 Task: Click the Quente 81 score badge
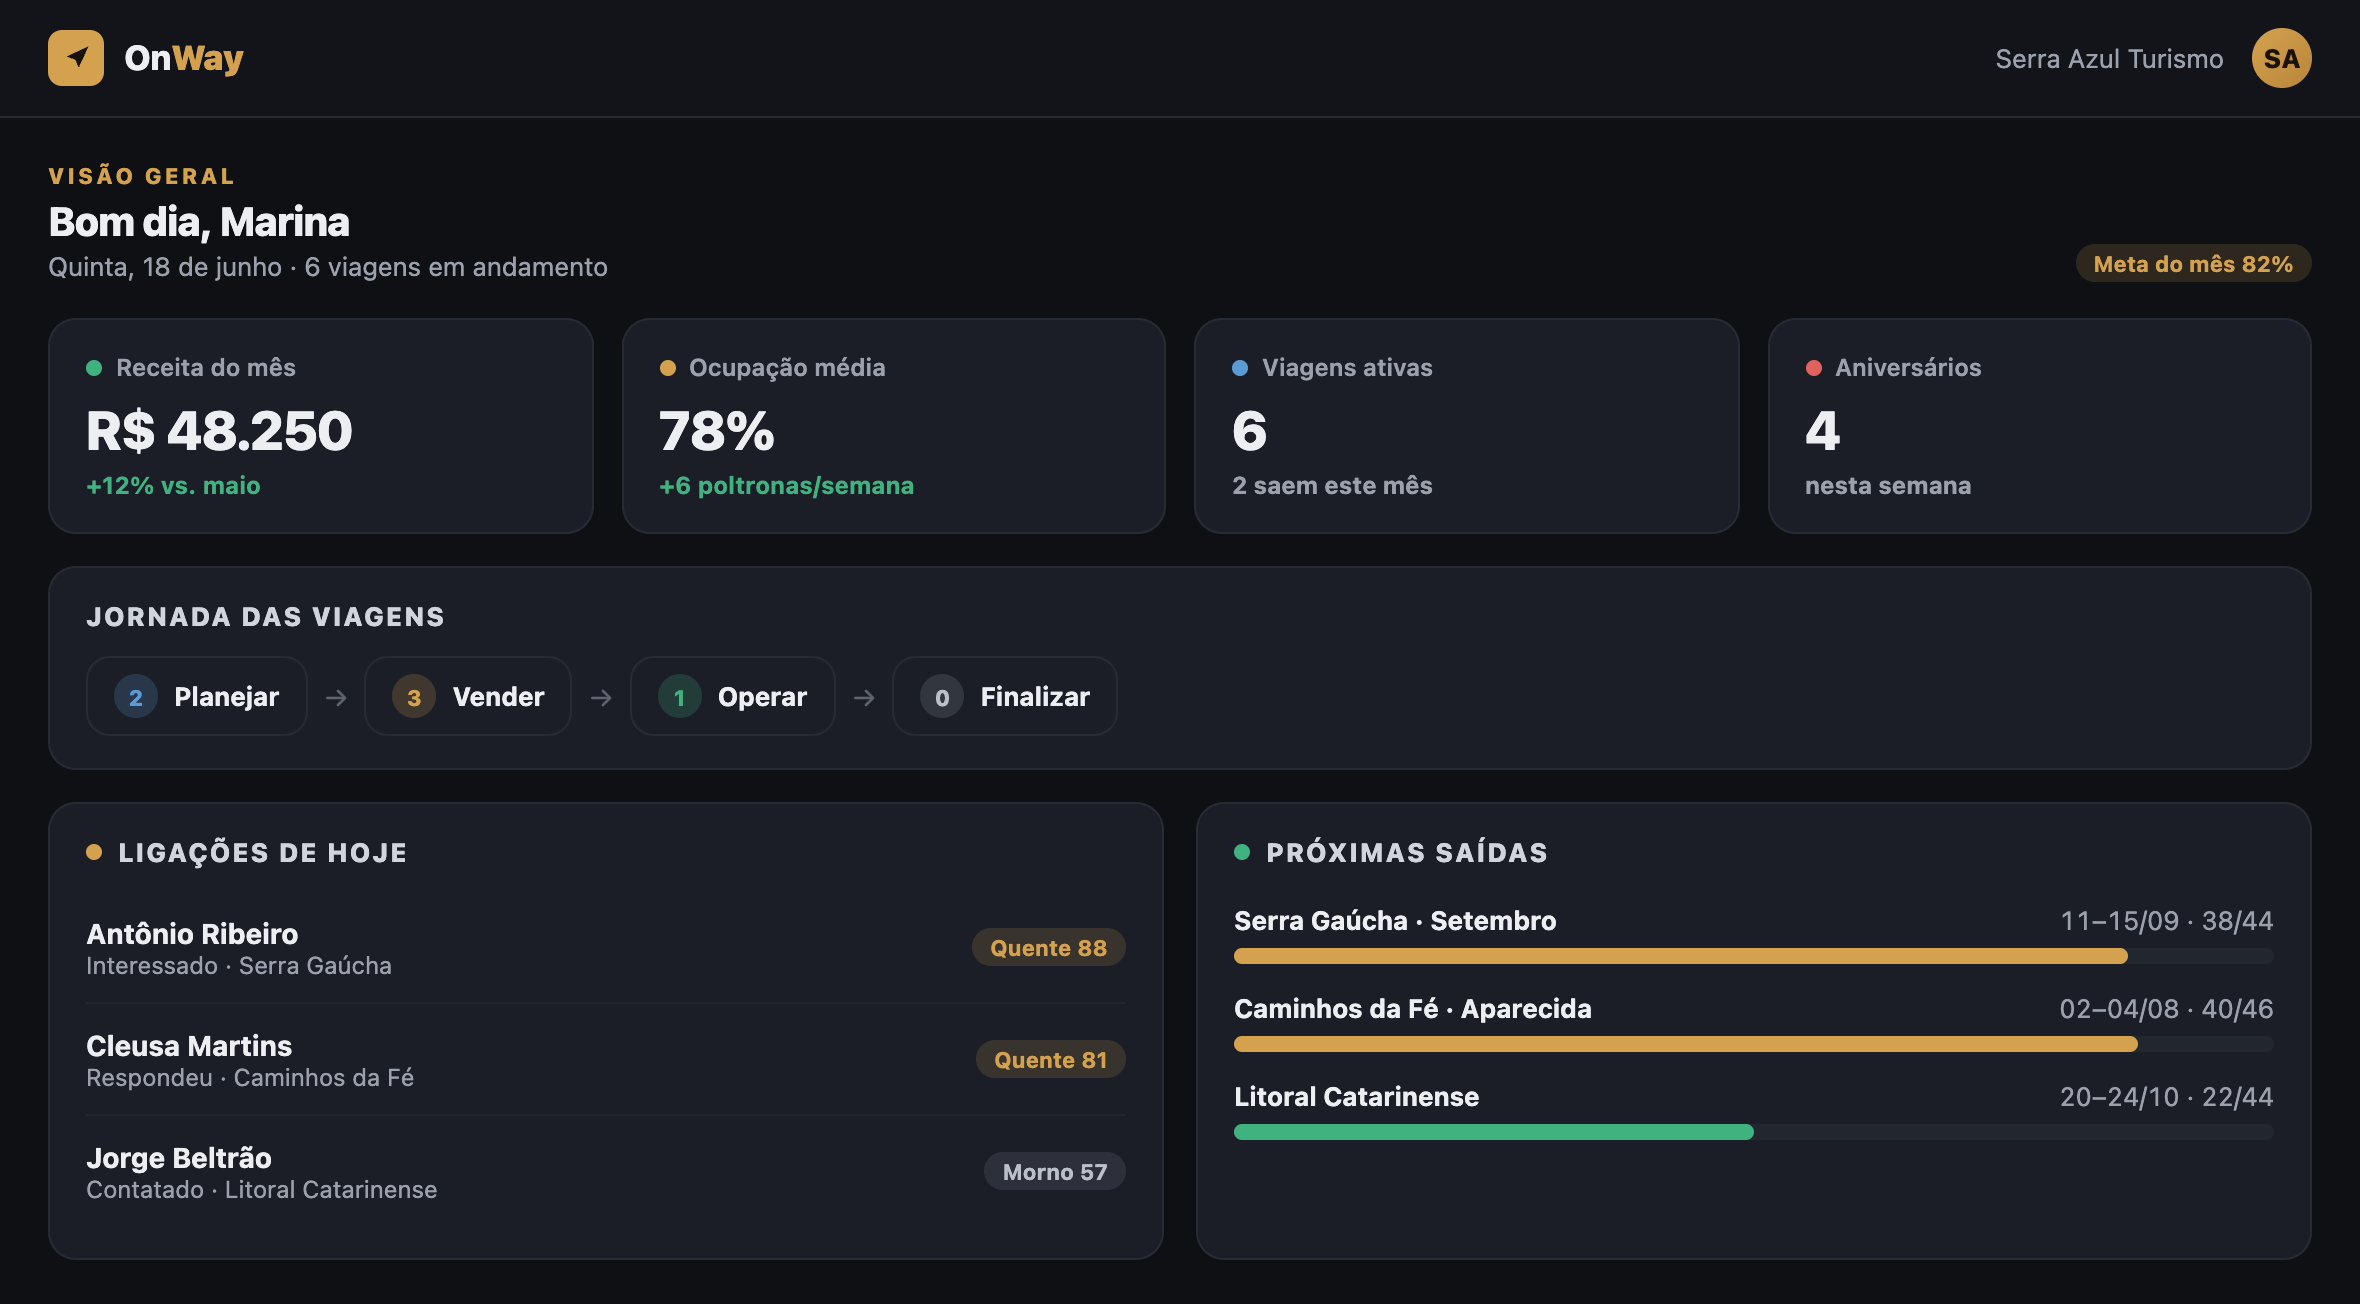coord(1050,1060)
